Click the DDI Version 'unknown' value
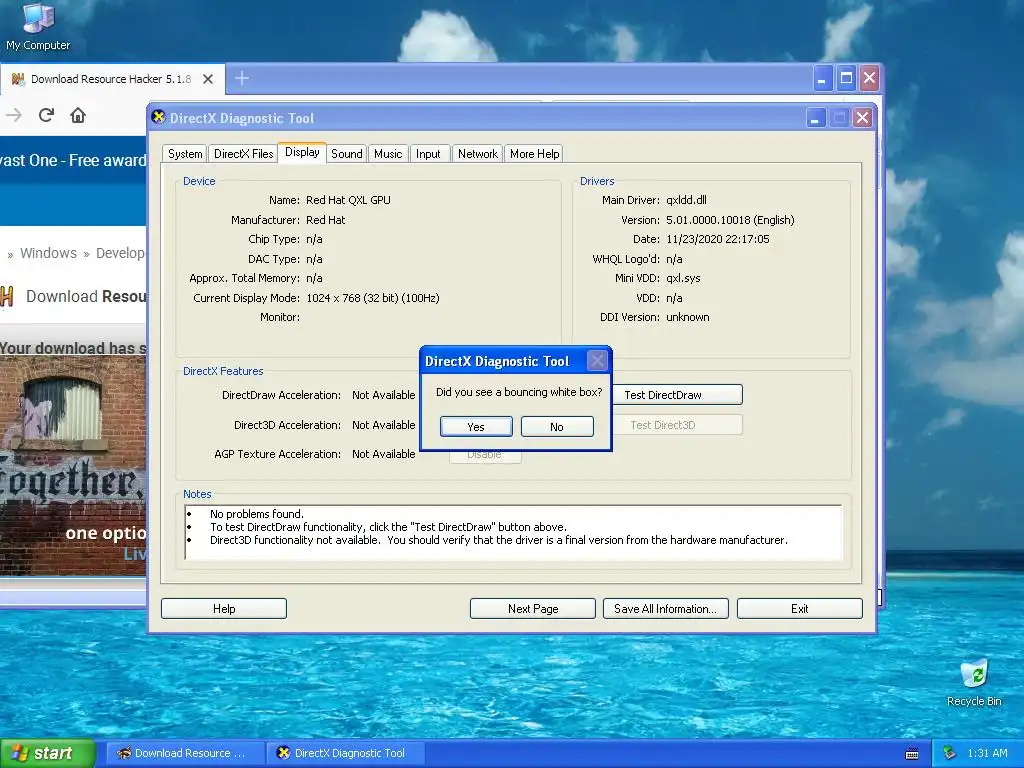Image resolution: width=1024 pixels, height=768 pixels. click(688, 317)
